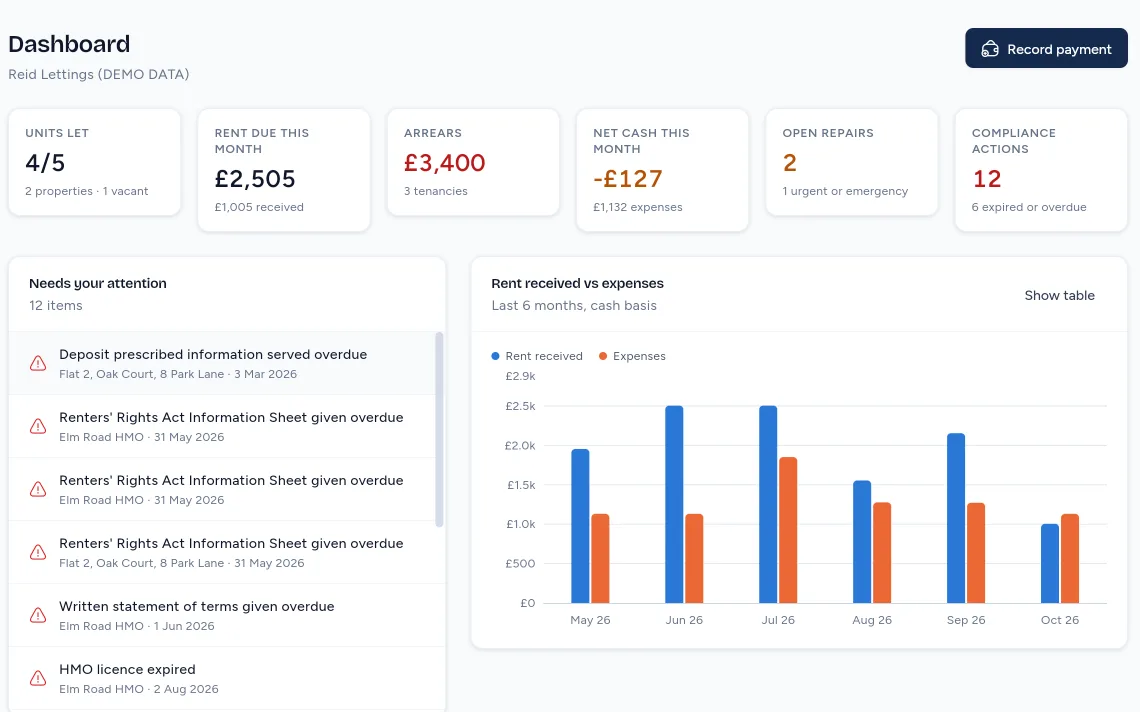Click the orange Expenses legend dot
This screenshot has height=712, width=1140.
coord(603,356)
